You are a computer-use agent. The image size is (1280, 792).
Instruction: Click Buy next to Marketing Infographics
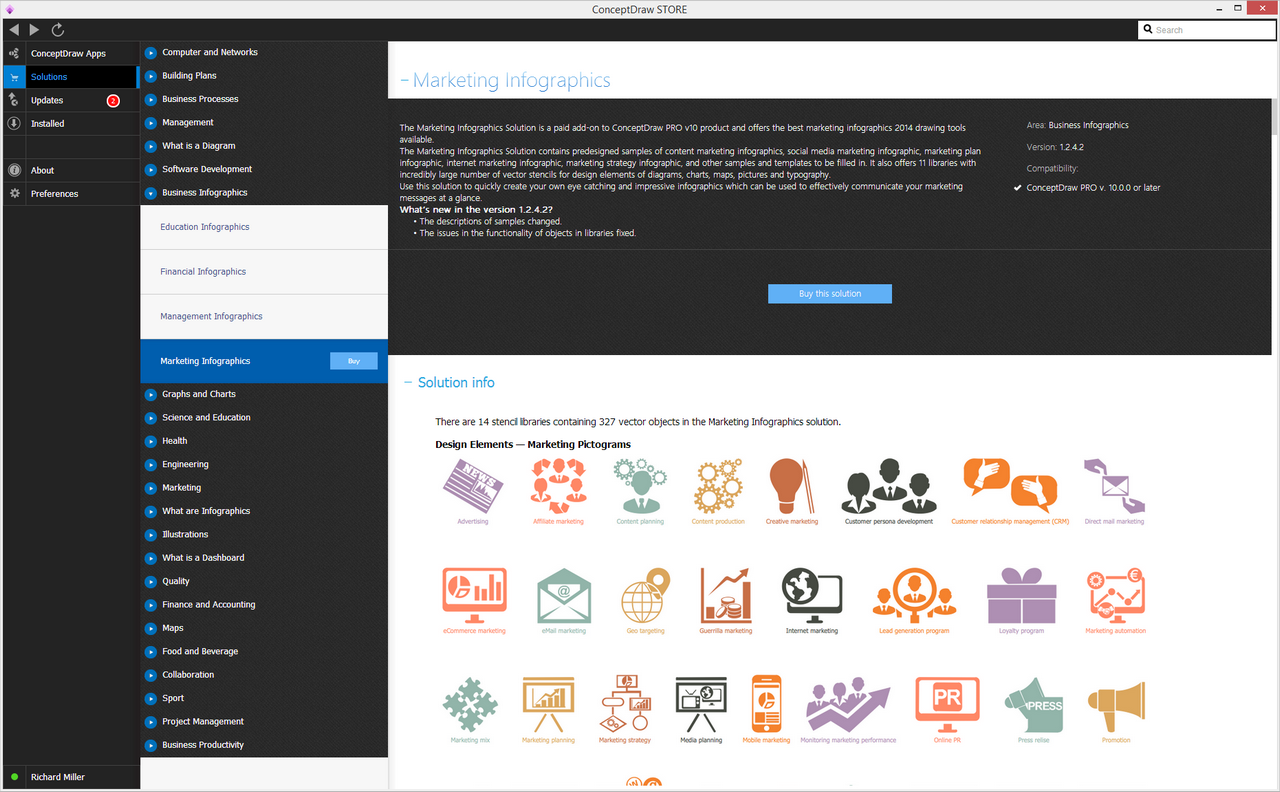[354, 361]
